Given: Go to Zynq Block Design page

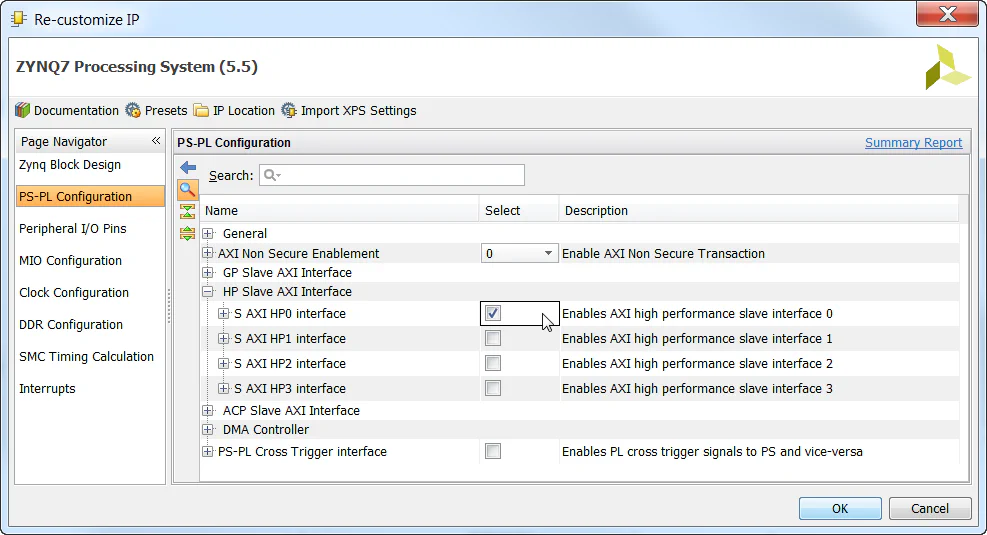Looking at the screenshot, I should pyautogui.click(x=70, y=165).
